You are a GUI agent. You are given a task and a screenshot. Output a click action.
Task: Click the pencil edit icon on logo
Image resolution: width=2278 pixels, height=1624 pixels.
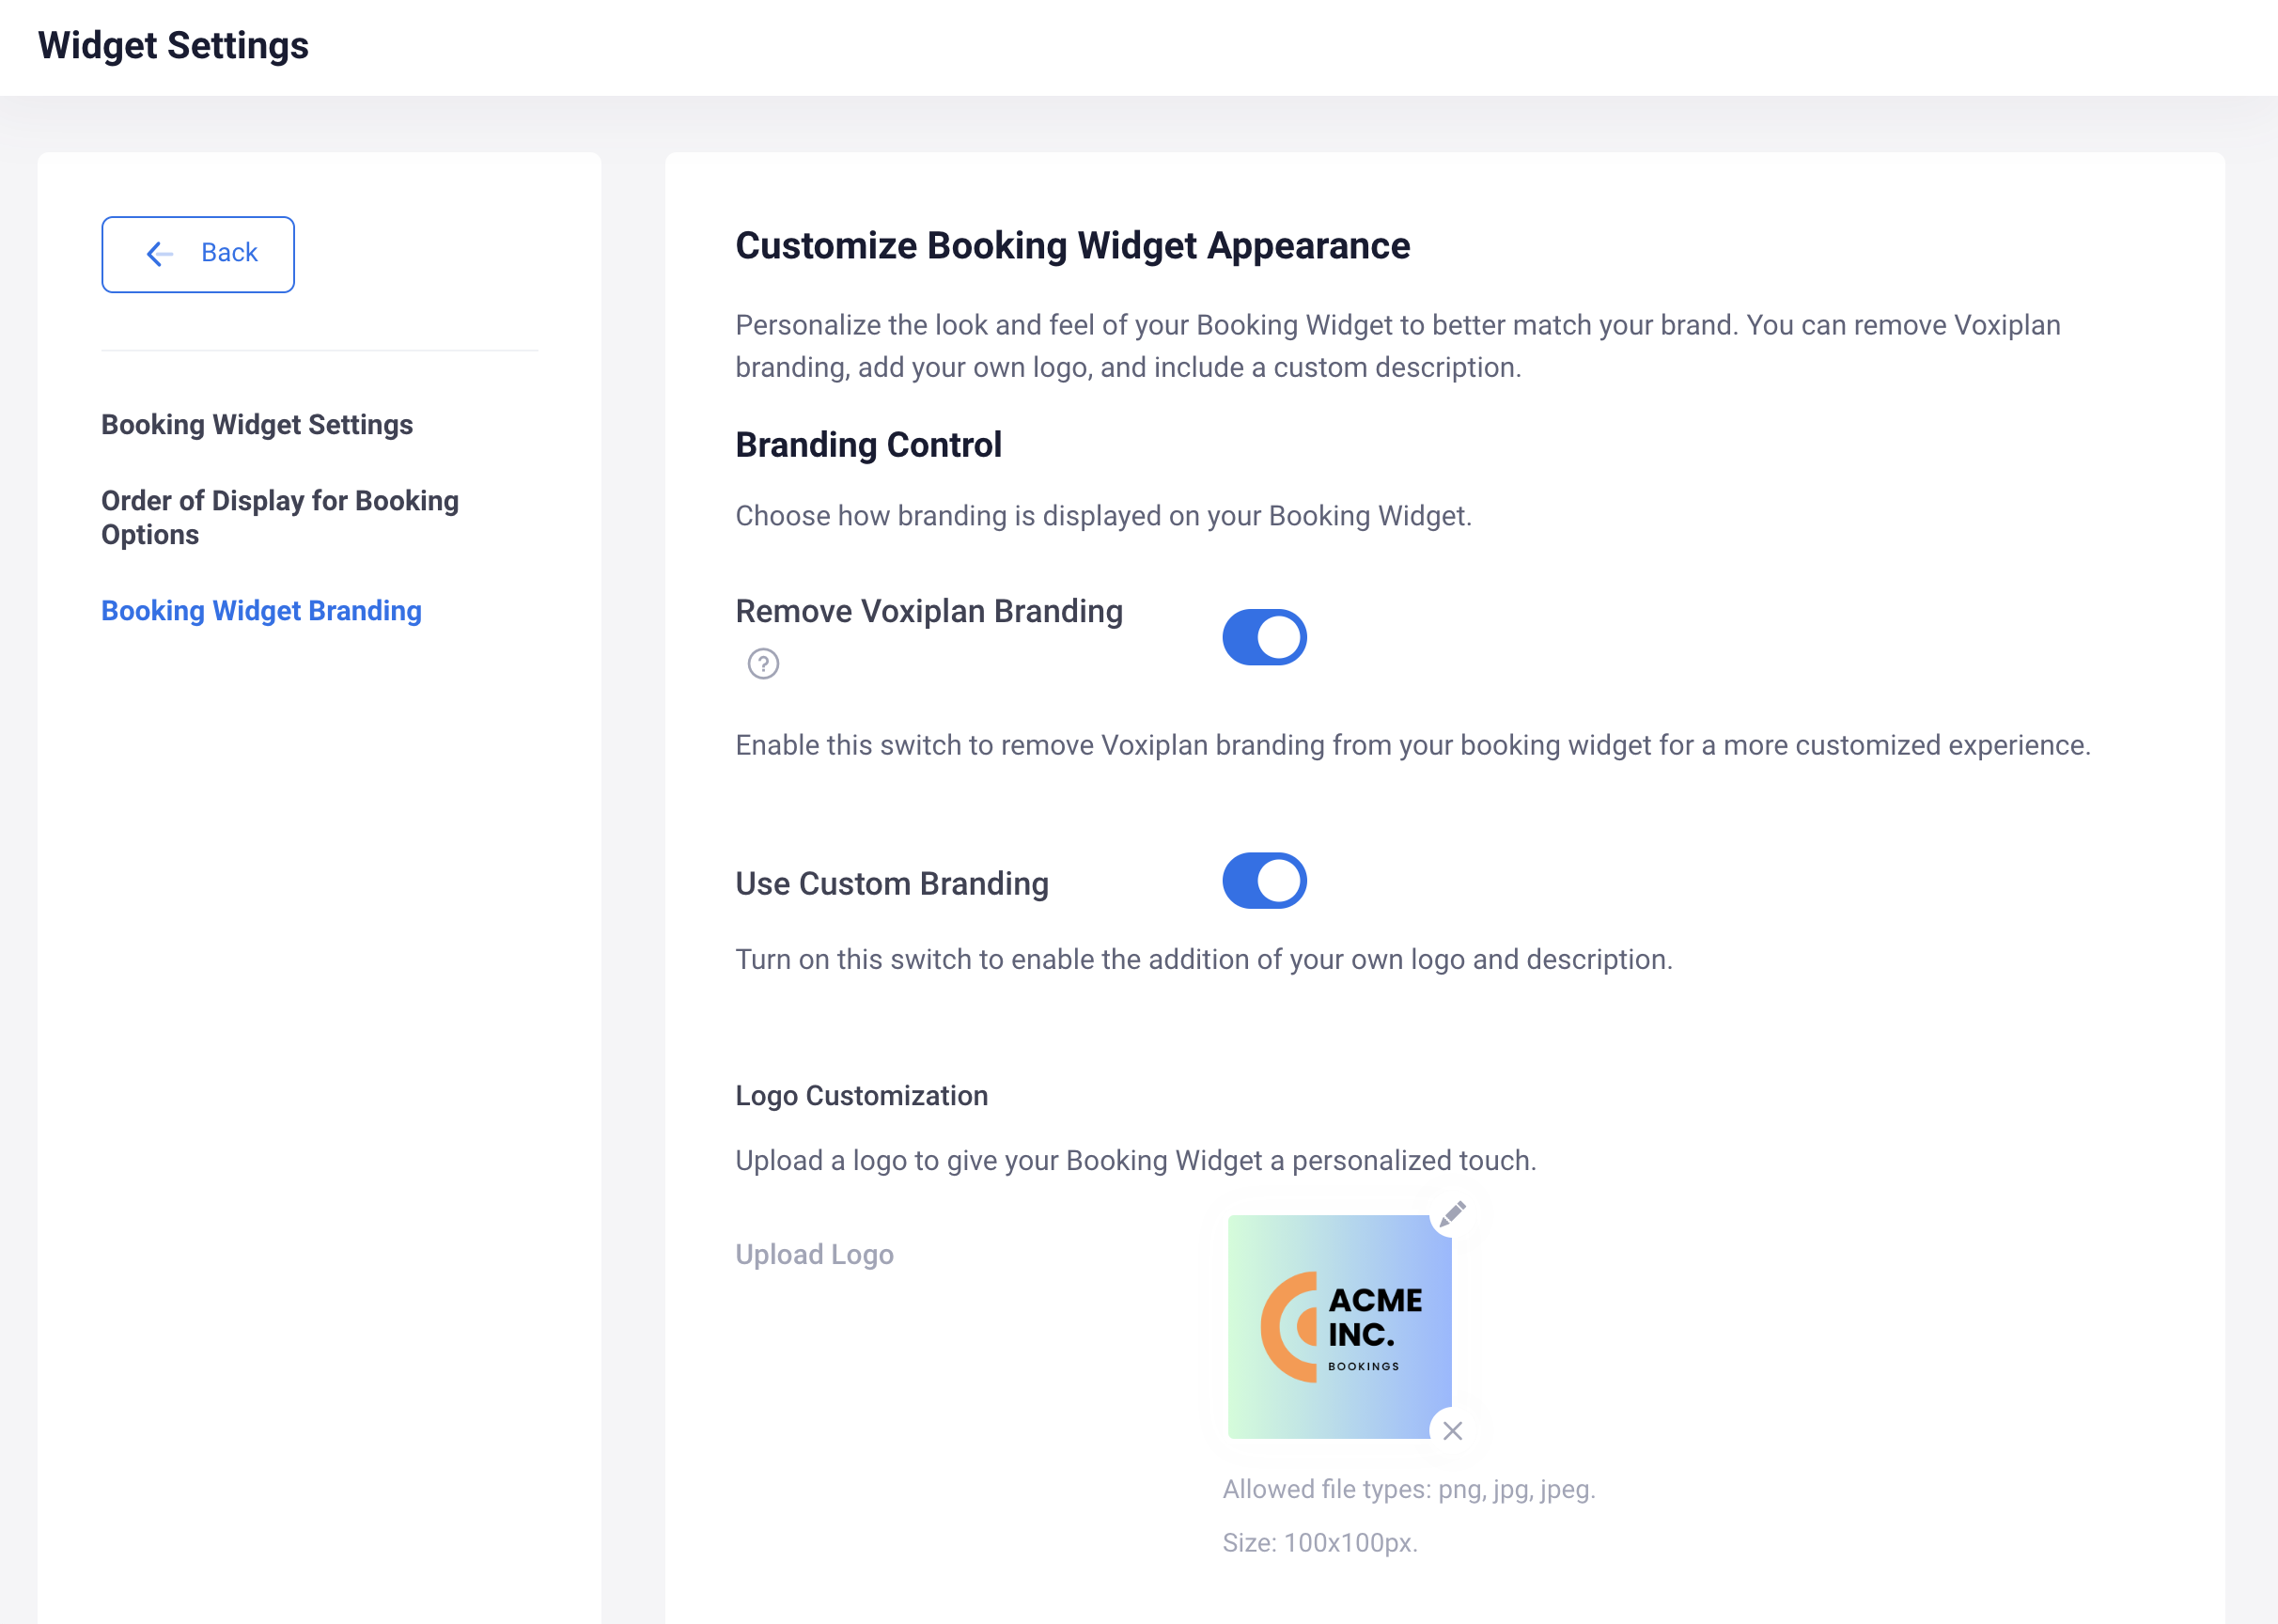(x=1452, y=1214)
